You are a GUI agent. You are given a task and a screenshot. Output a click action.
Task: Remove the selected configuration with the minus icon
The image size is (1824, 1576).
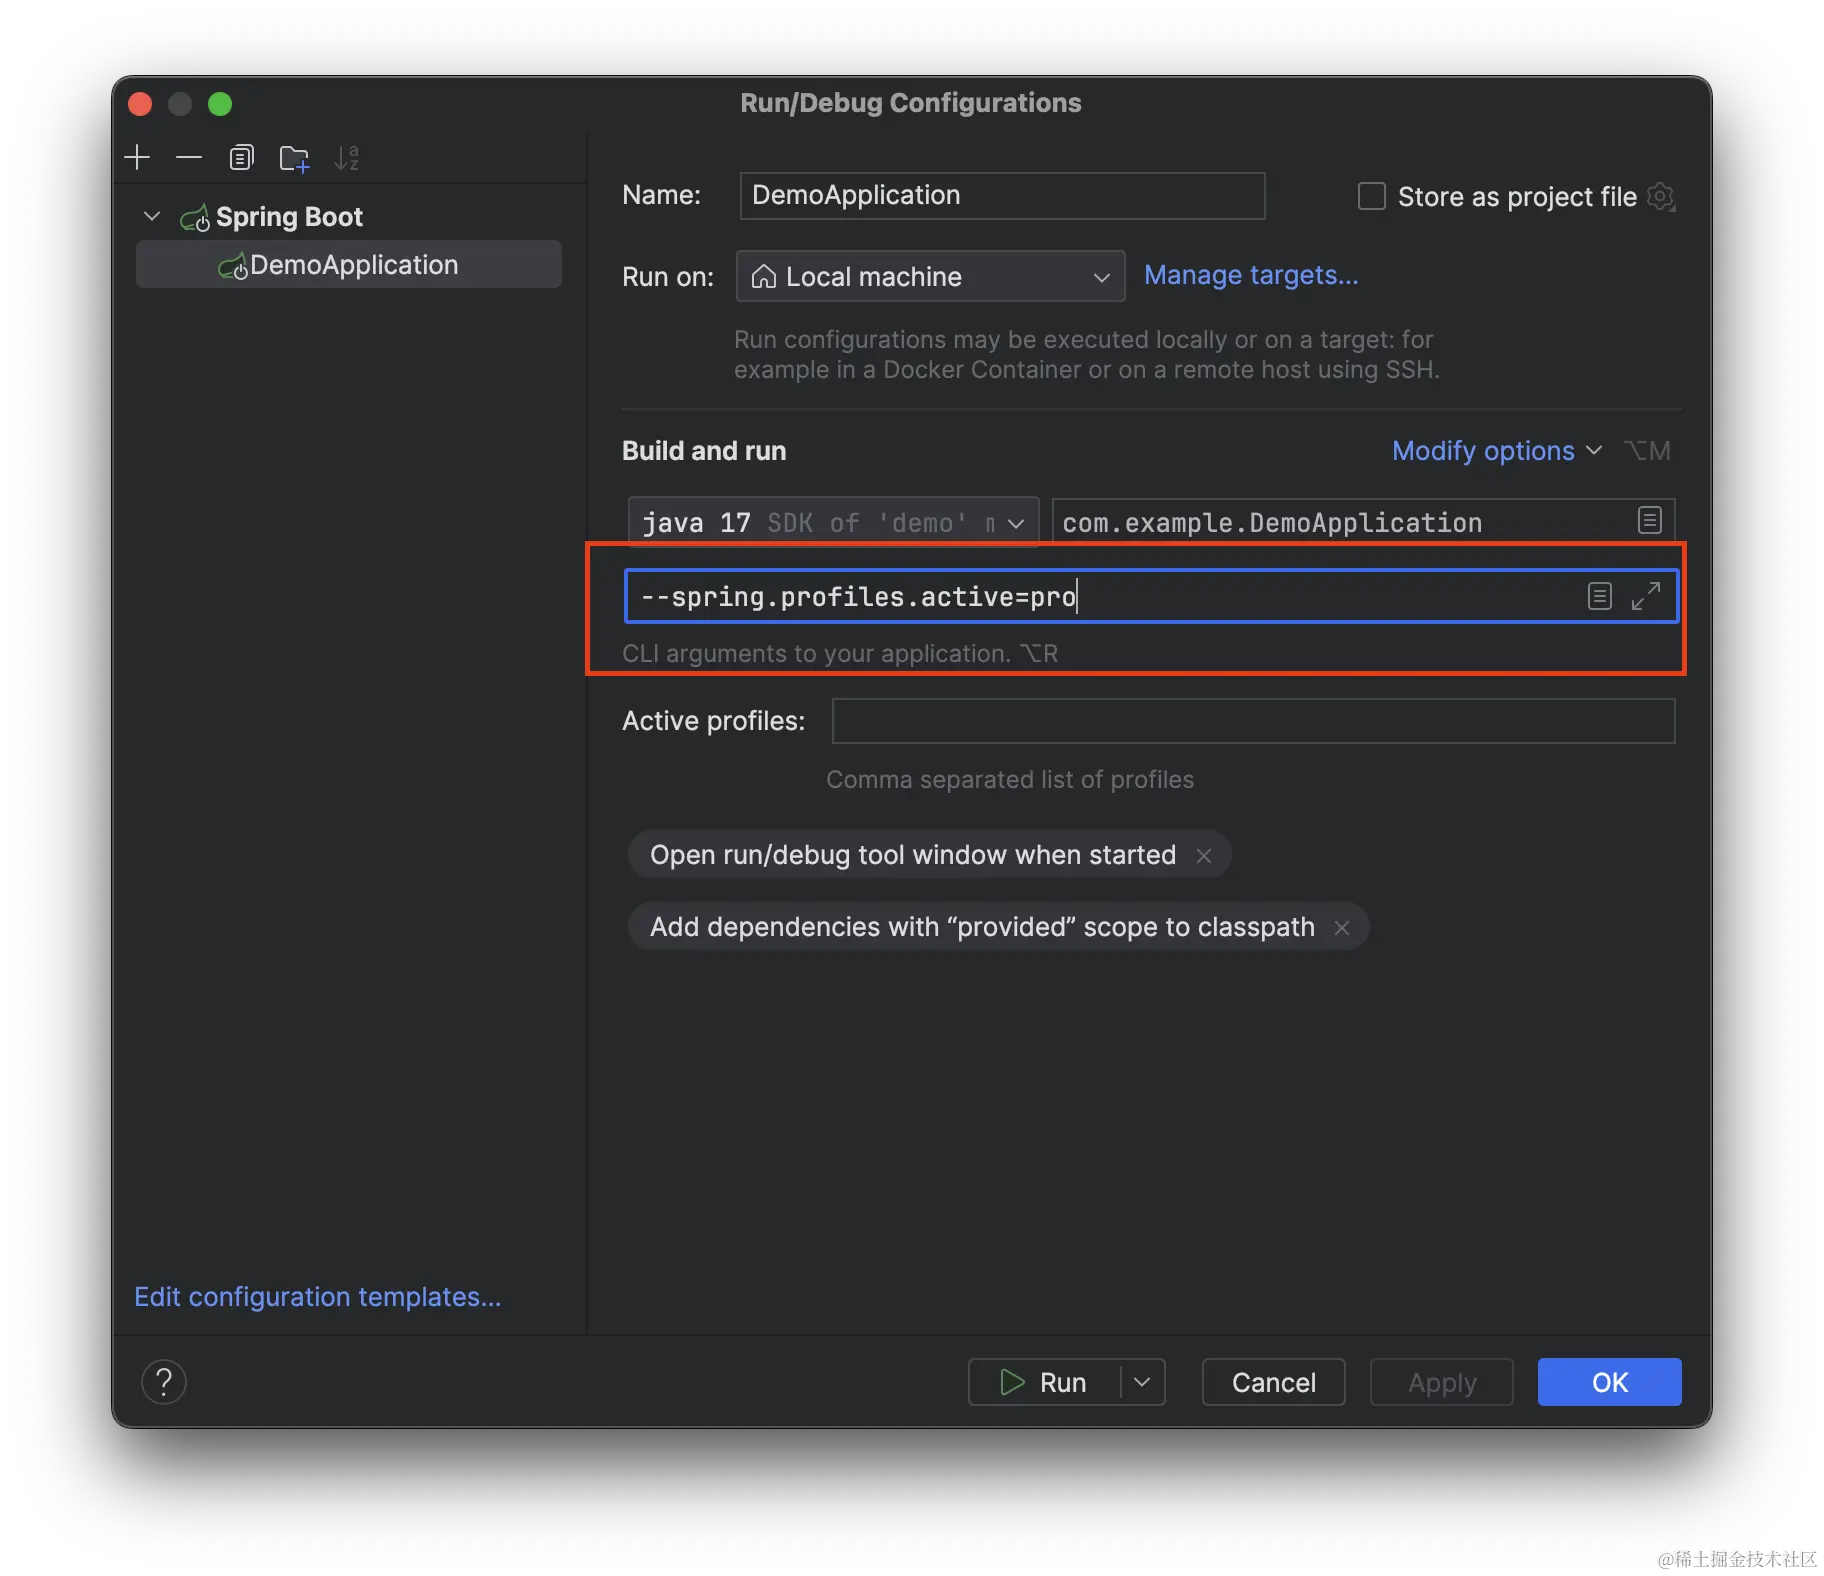(189, 157)
